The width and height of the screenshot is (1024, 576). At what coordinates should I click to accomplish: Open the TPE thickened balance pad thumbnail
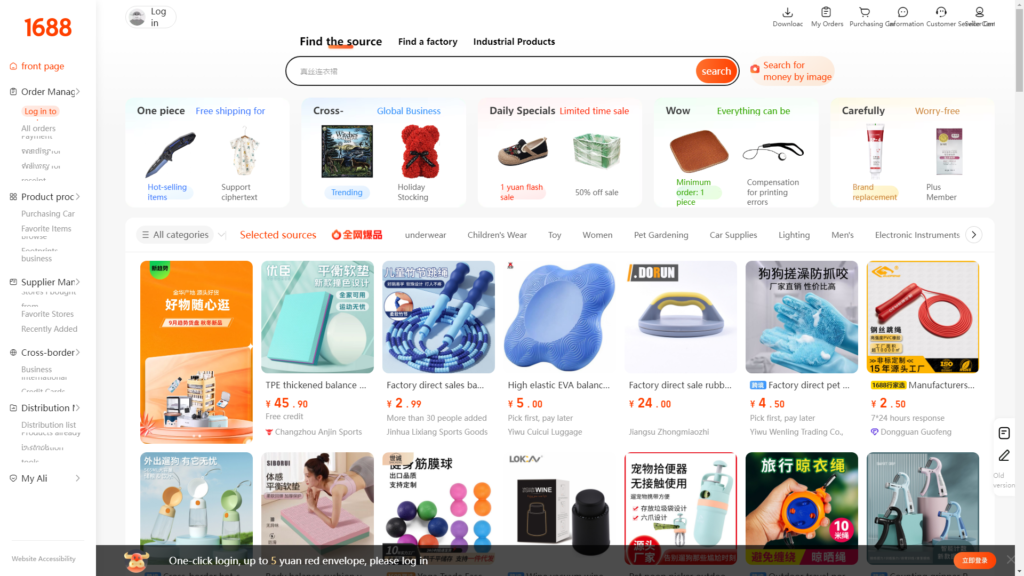click(x=317, y=317)
